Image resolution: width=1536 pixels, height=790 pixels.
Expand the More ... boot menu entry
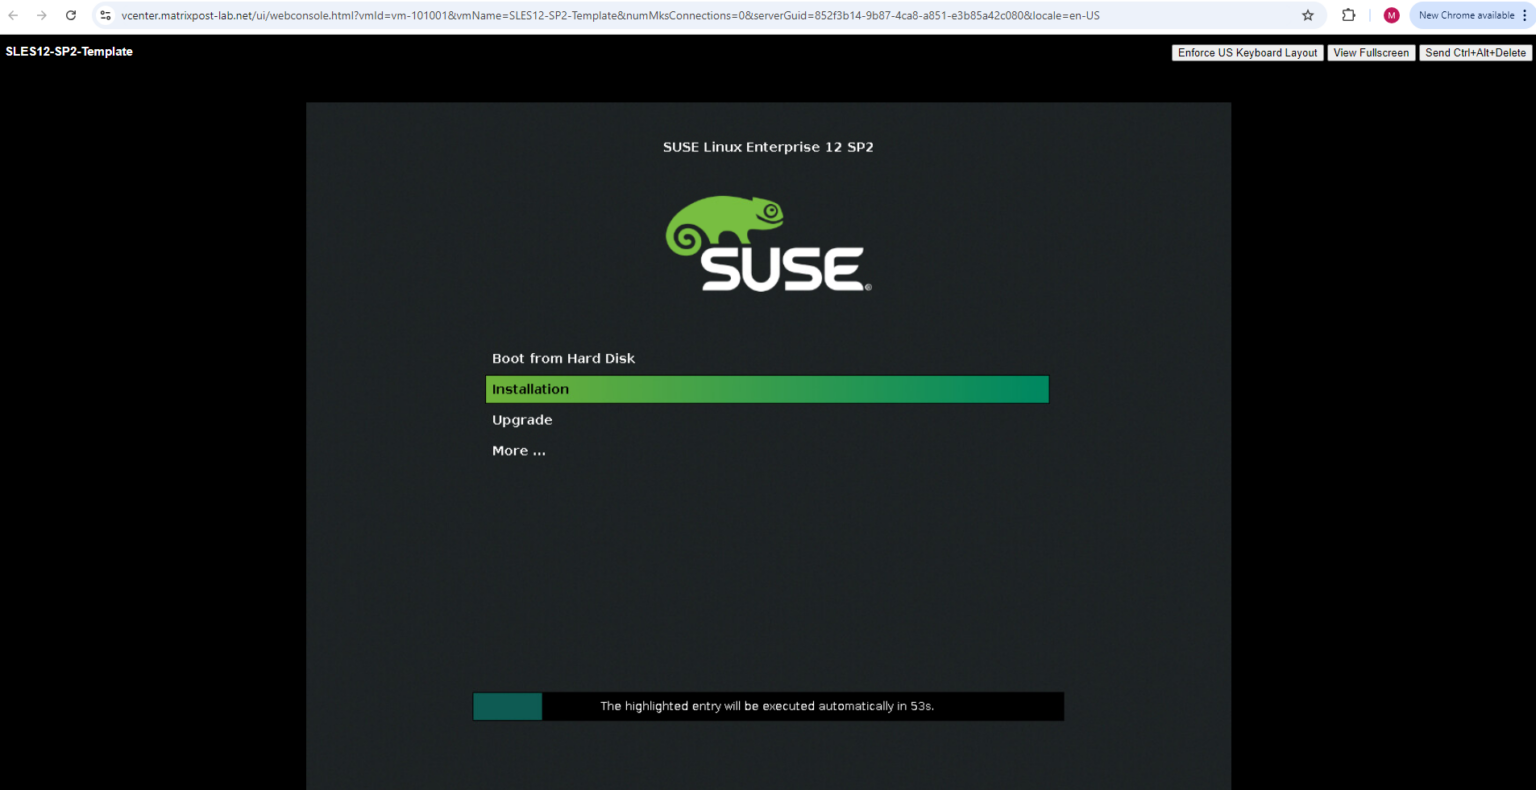coord(518,450)
